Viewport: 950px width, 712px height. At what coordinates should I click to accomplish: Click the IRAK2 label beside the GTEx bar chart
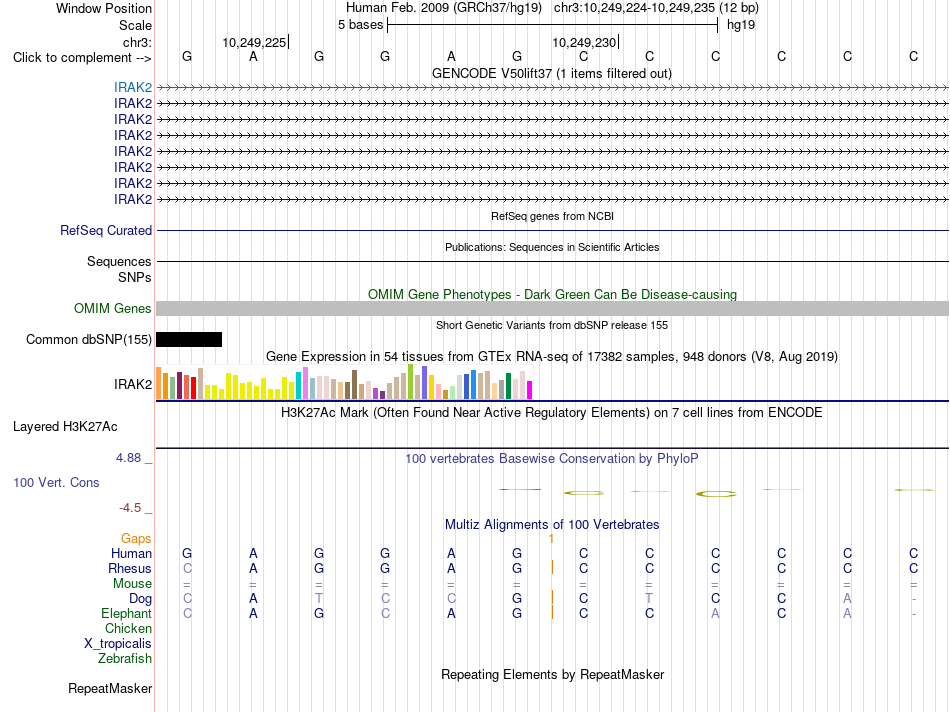133,384
